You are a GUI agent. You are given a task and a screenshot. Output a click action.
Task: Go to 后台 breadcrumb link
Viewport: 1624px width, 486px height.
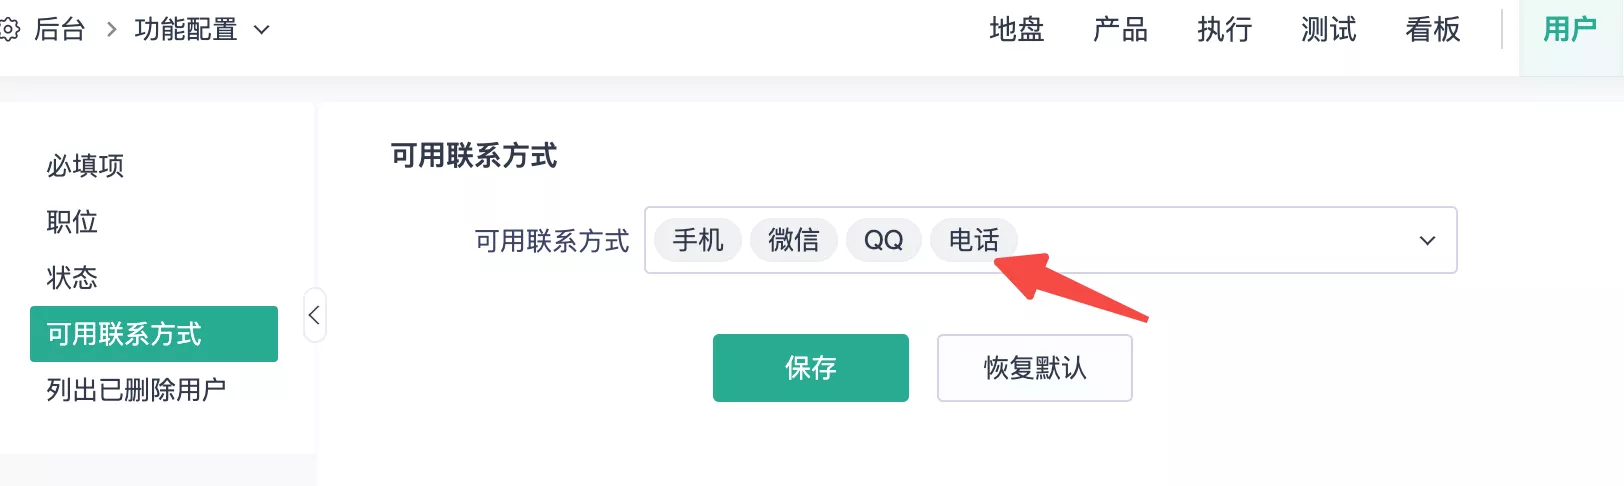(x=60, y=30)
